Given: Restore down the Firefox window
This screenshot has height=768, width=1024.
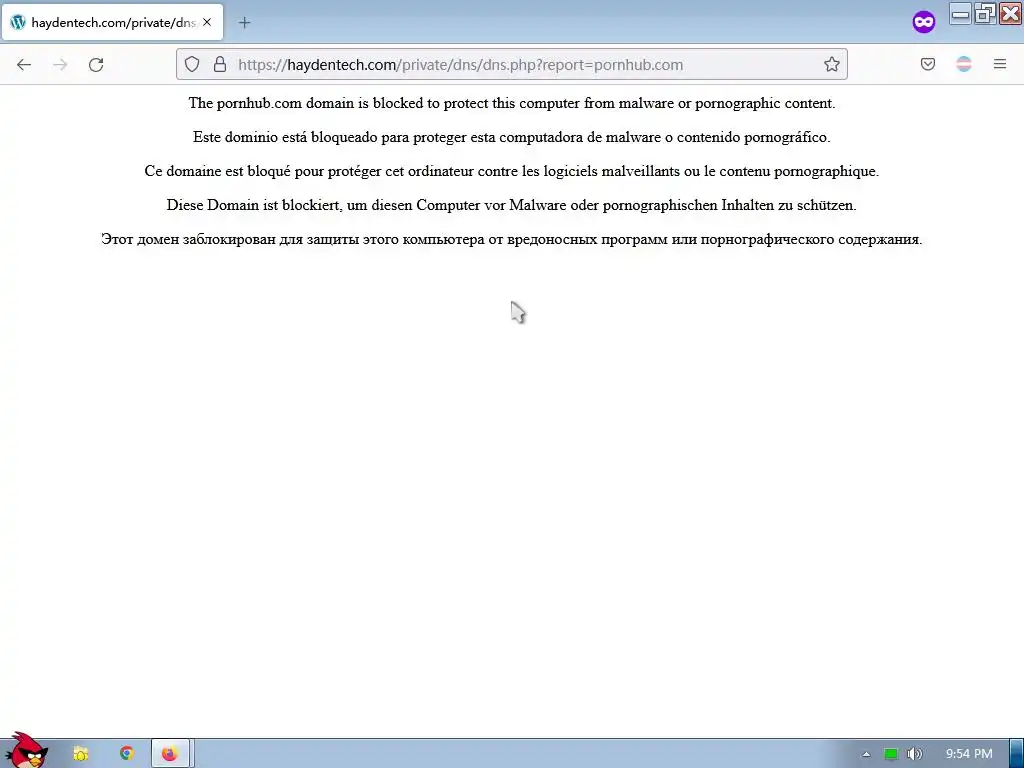Looking at the screenshot, I should click(985, 13).
